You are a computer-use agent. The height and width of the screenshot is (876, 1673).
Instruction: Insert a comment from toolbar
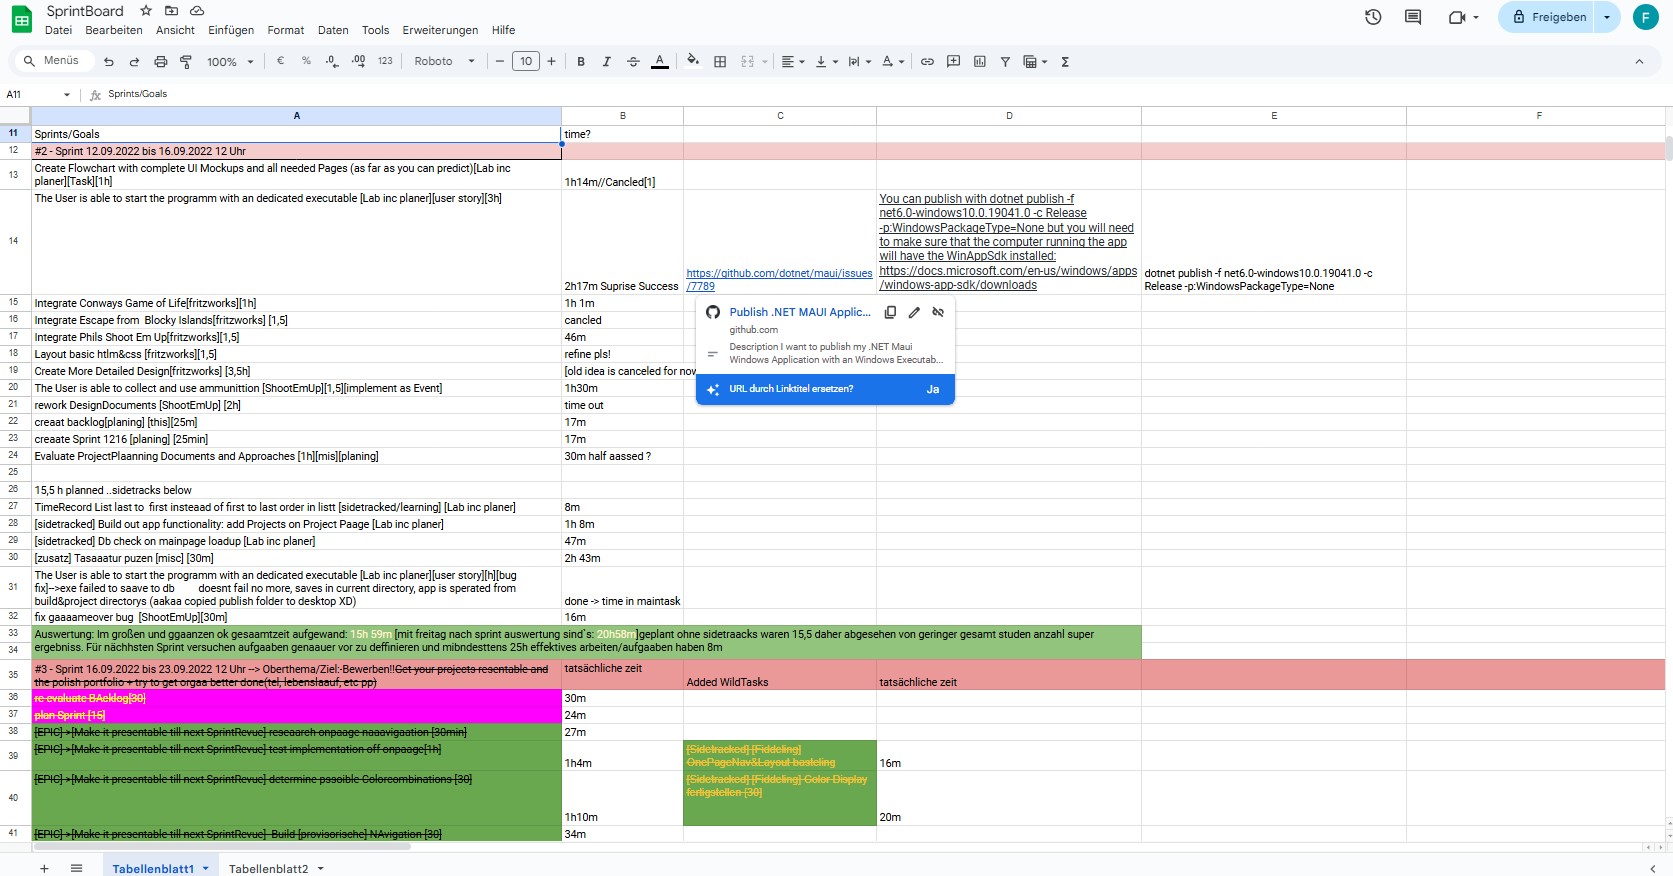point(954,61)
